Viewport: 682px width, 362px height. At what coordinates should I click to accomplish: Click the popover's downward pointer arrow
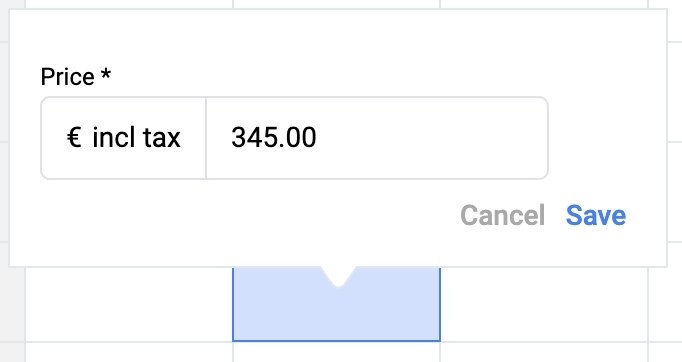[338, 277]
